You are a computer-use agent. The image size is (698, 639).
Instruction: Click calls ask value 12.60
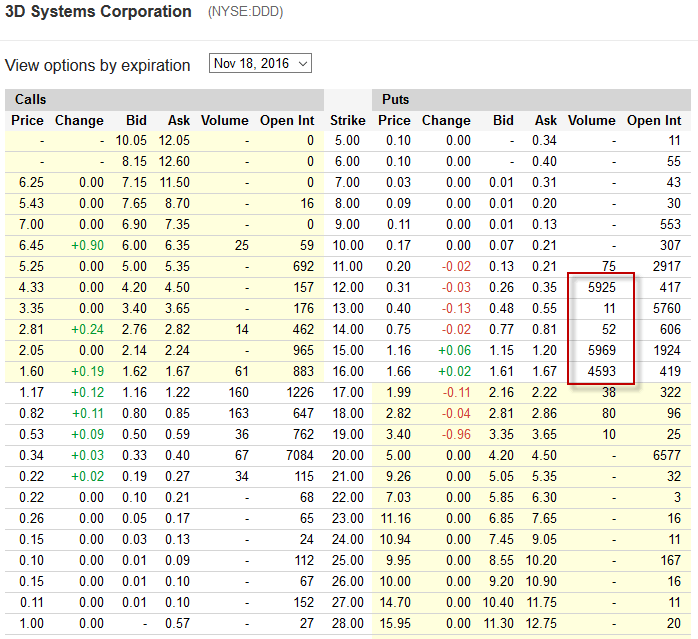point(174,162)
